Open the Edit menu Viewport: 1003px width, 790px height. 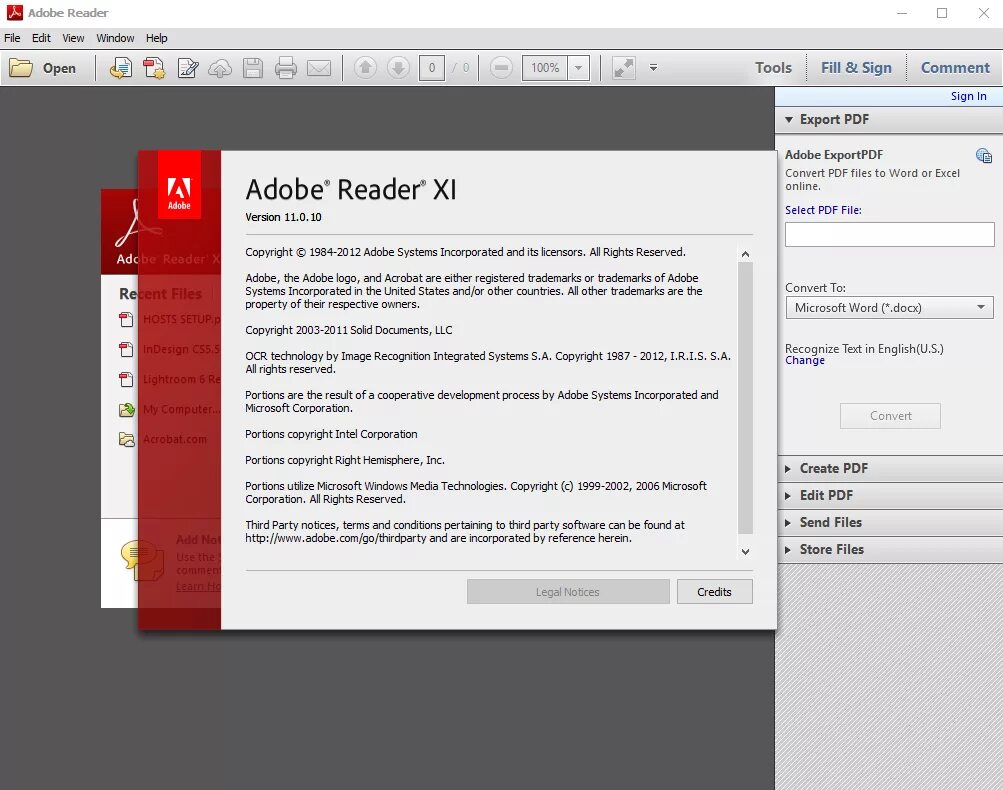(41, 38)
